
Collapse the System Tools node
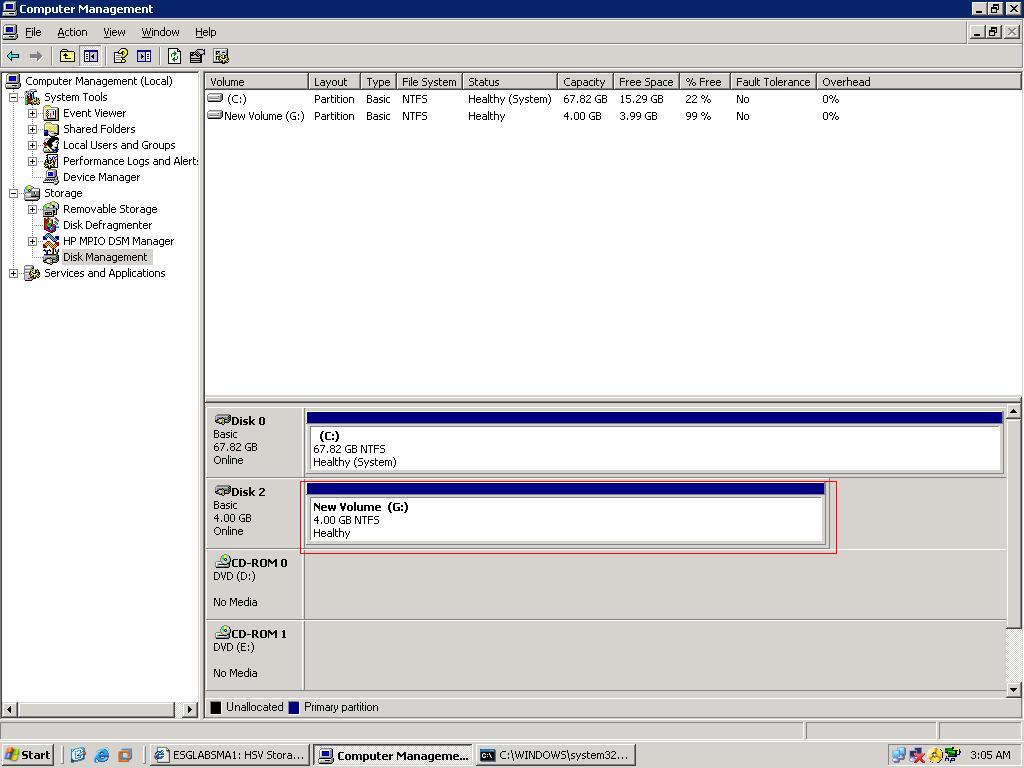14,97
